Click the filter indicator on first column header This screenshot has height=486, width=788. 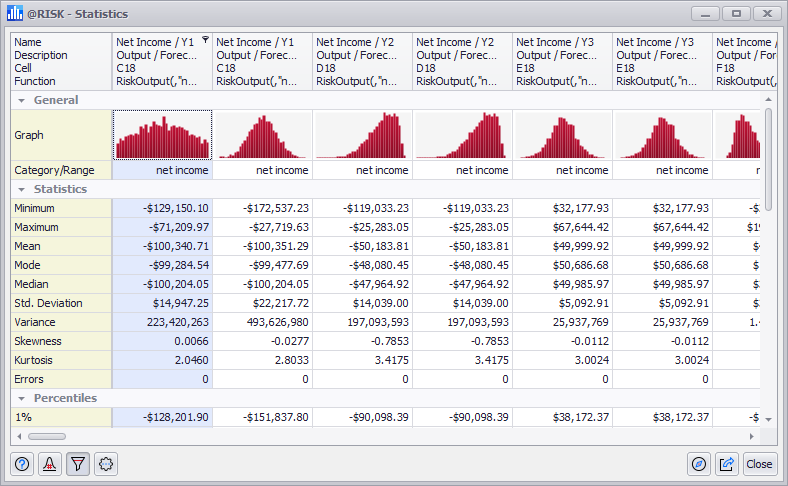(205, 41)
